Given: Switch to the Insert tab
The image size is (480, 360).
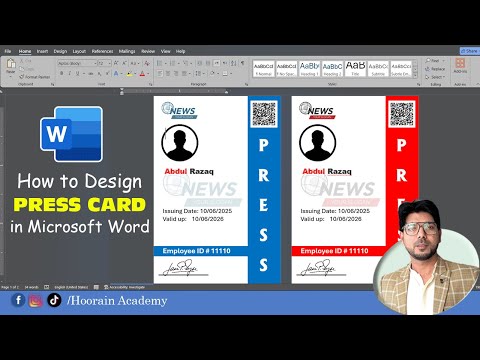Looking at the screenshot, I should click(x=42, y=51).
